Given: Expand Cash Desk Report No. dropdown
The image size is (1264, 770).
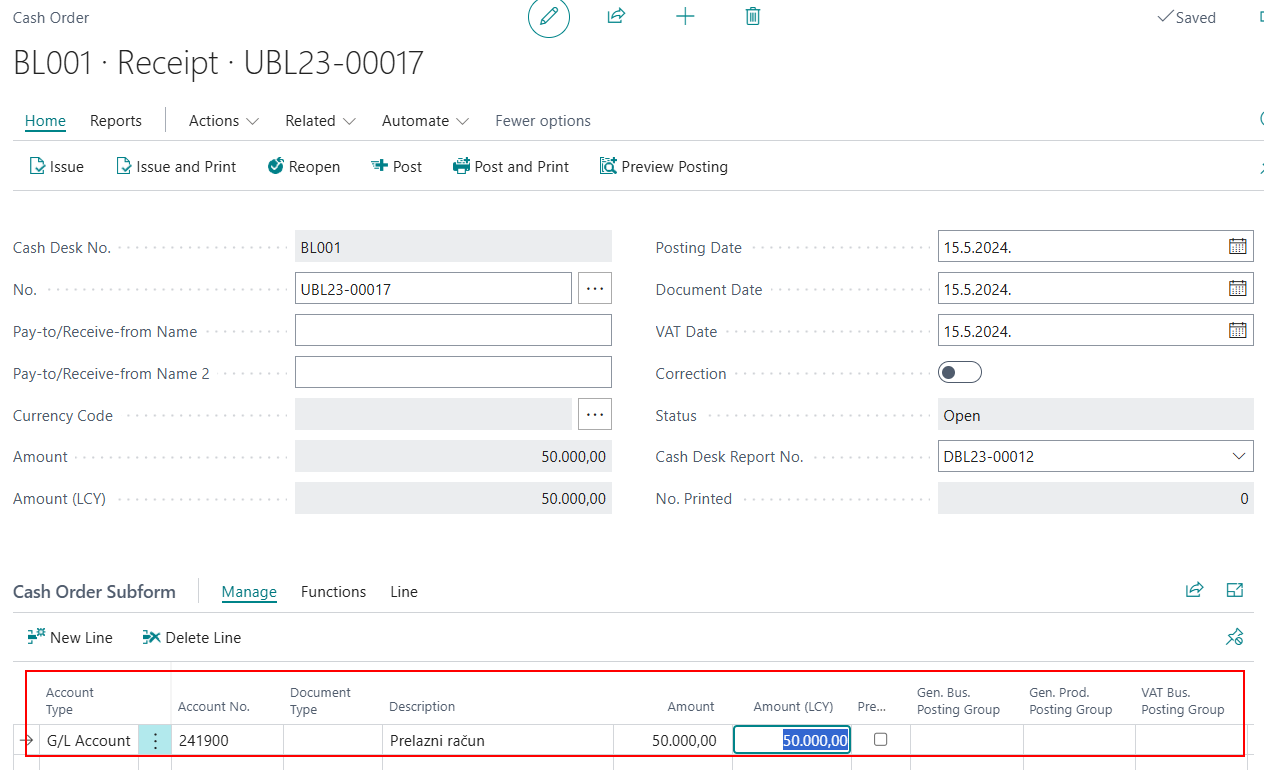Looking at the screenshot, I should [1237, 457].
